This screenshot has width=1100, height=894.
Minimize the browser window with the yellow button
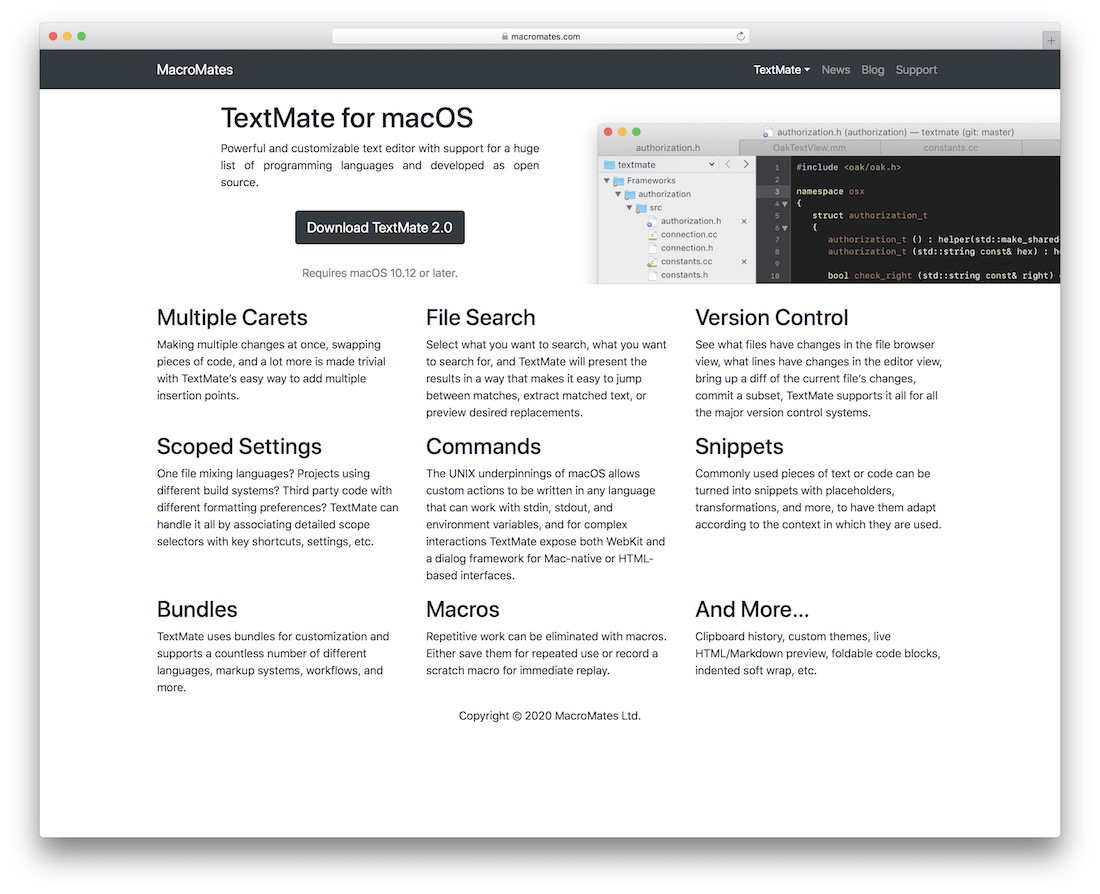[67, 36]
